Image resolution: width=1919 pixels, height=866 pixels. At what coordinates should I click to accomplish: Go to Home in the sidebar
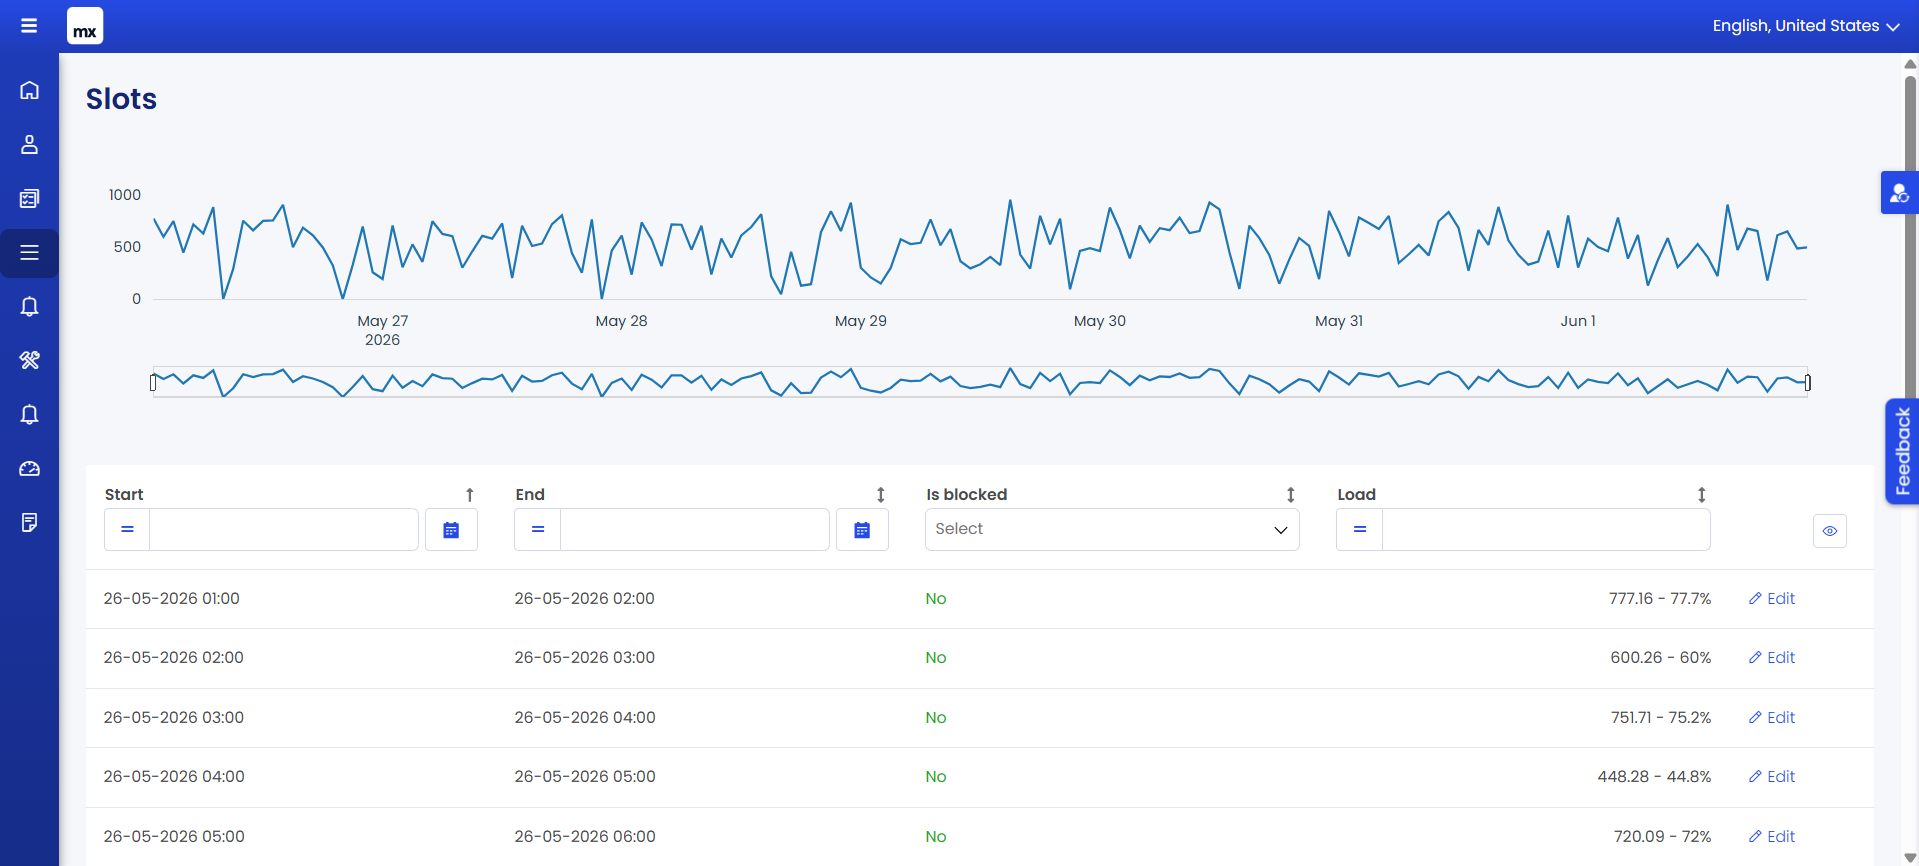click(29, 90)
